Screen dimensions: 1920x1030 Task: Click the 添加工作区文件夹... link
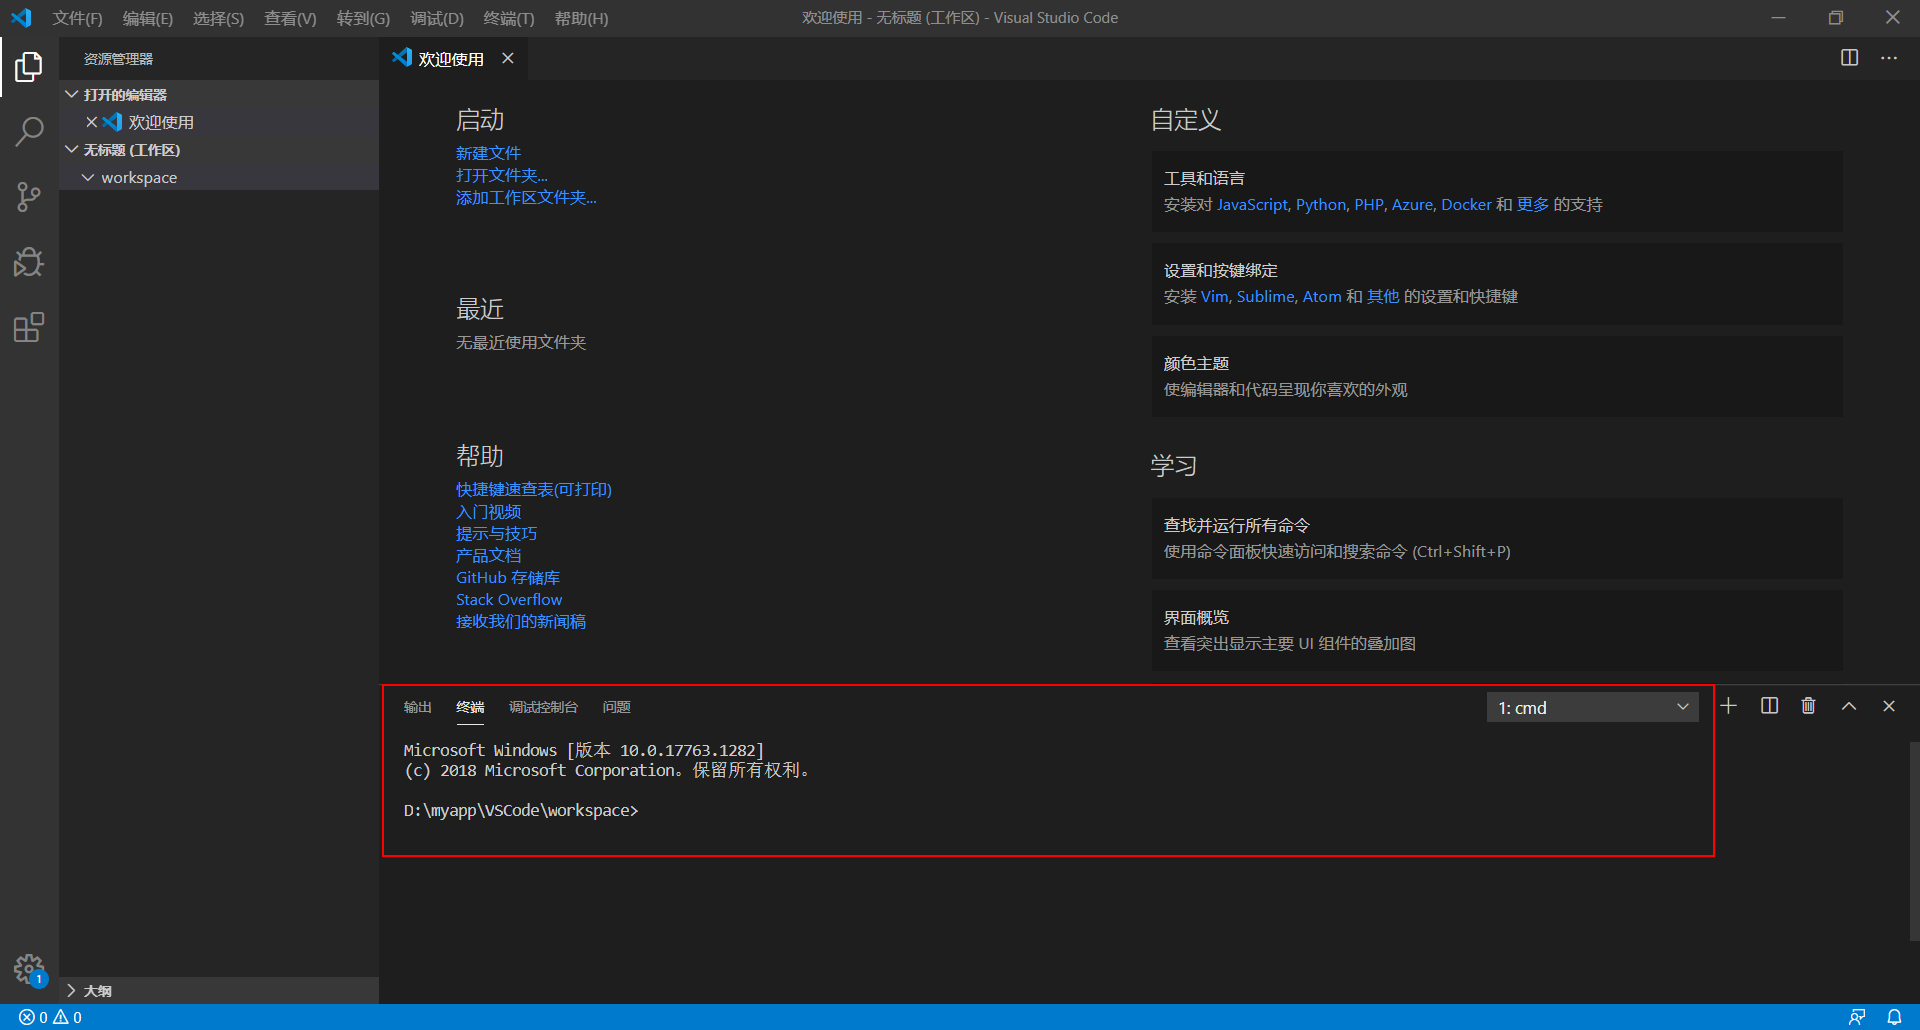click(x=526, y=197)
